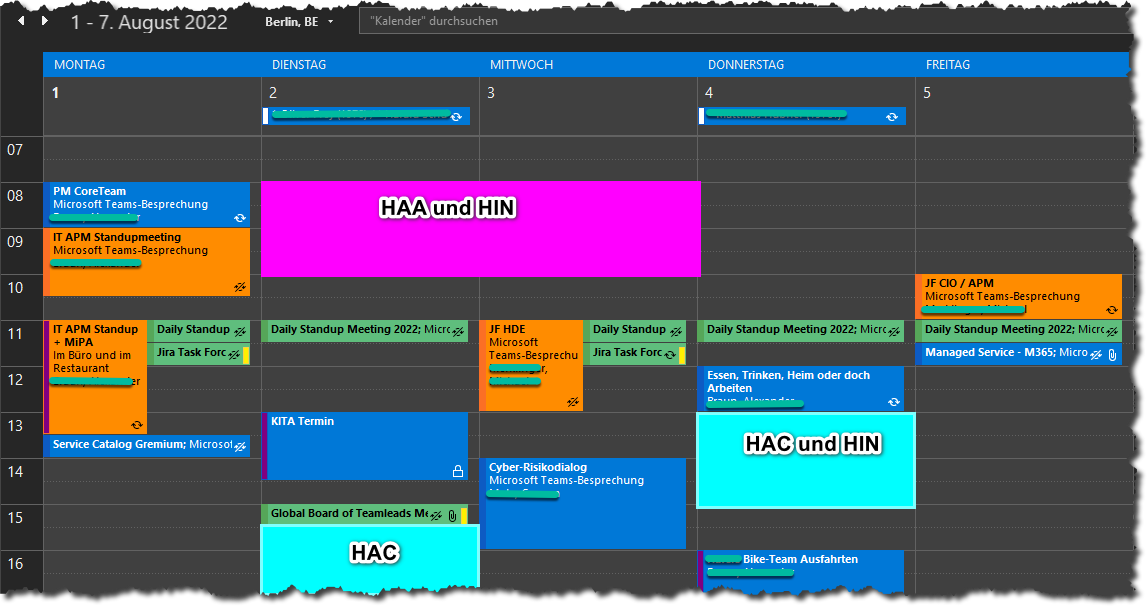Select Thursday's Daily Standup Meeting 2022
Screen dimensions: 1147x606
[x=801, y=331]
